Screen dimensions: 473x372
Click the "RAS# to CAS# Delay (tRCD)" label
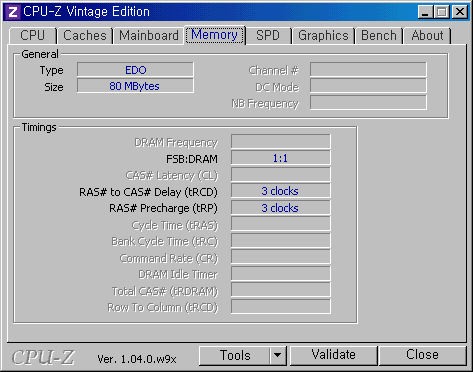(148, 192)
